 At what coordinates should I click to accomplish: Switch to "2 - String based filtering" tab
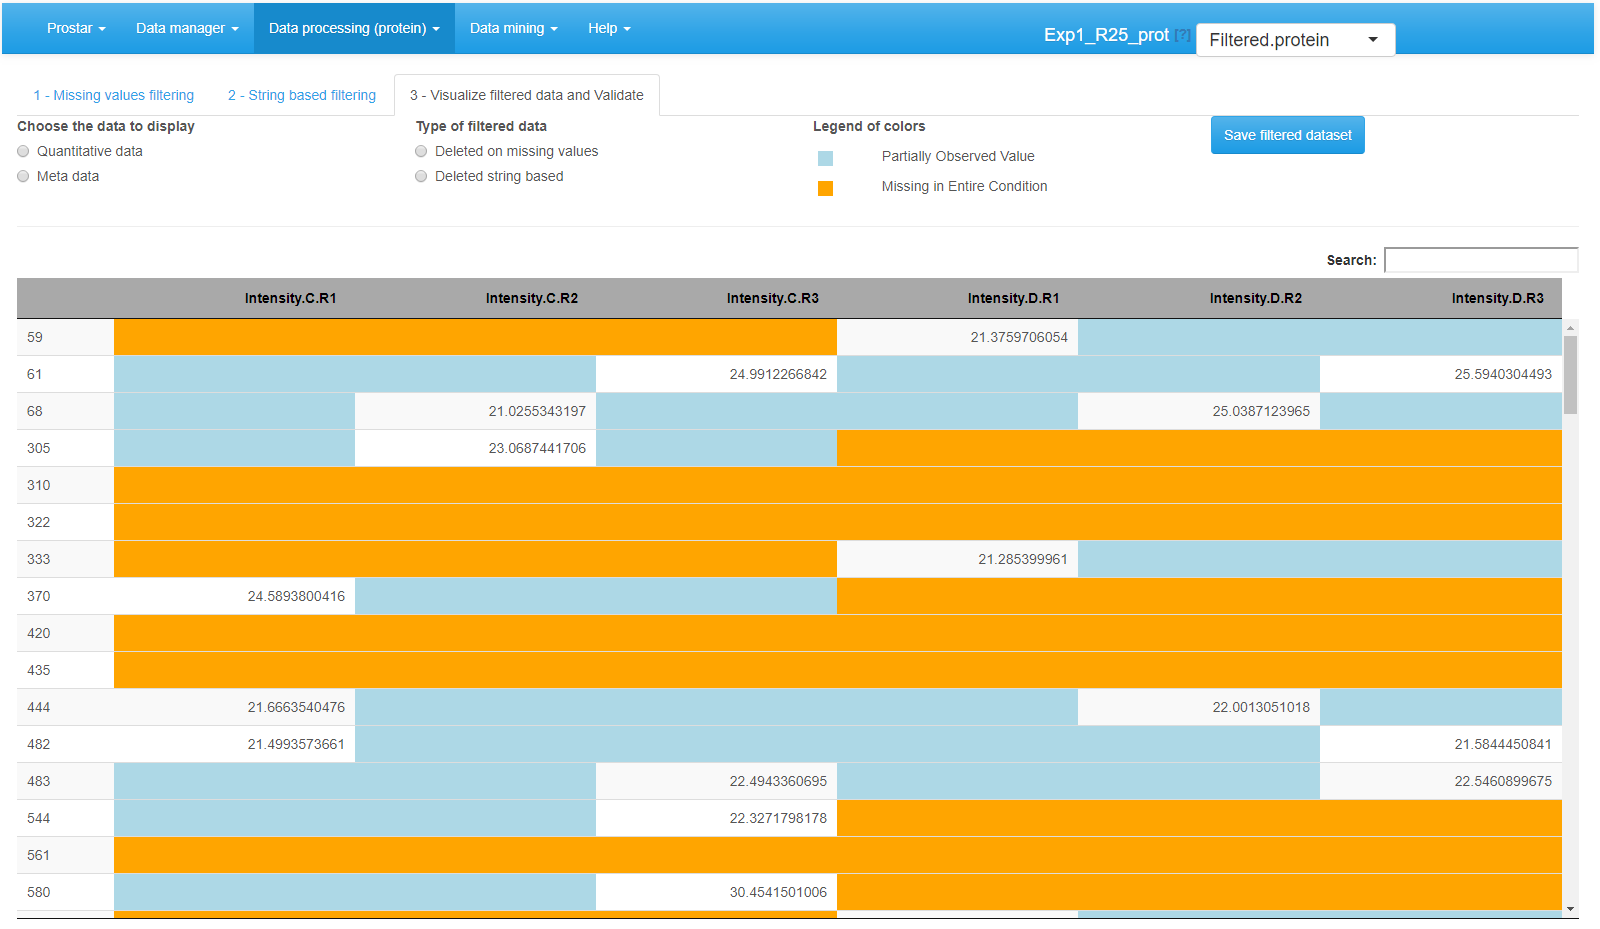pyautogui.click(x=301, y=95)
